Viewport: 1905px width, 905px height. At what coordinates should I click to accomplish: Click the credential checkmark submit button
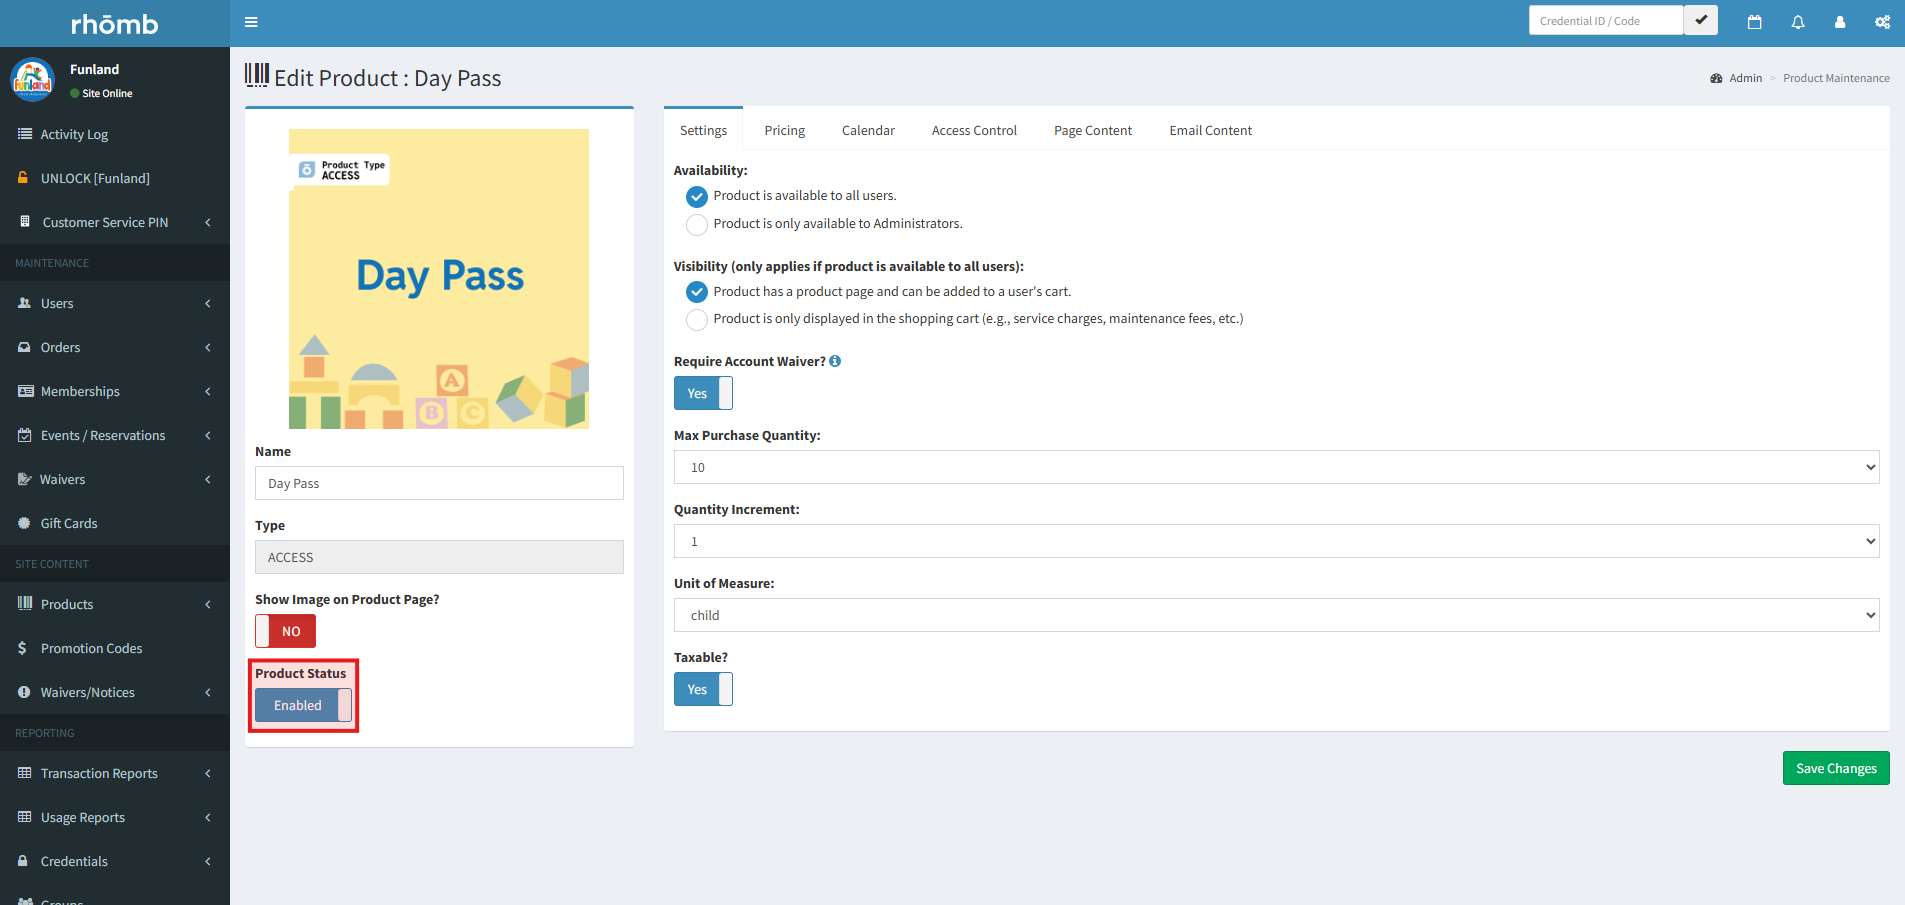(x=1700, y=20)
